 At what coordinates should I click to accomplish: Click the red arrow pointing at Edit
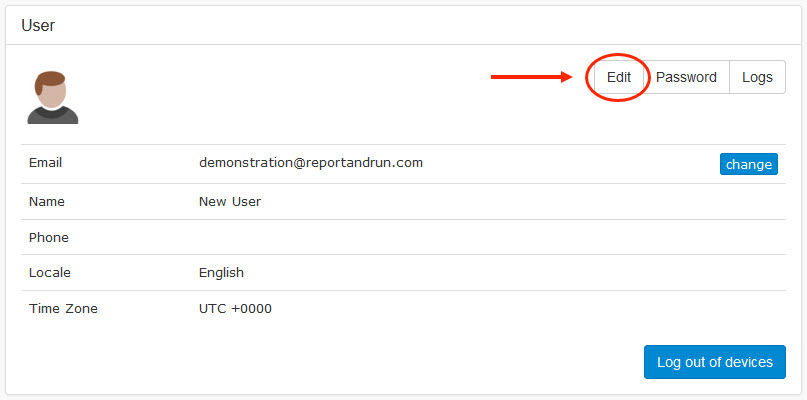530,77
